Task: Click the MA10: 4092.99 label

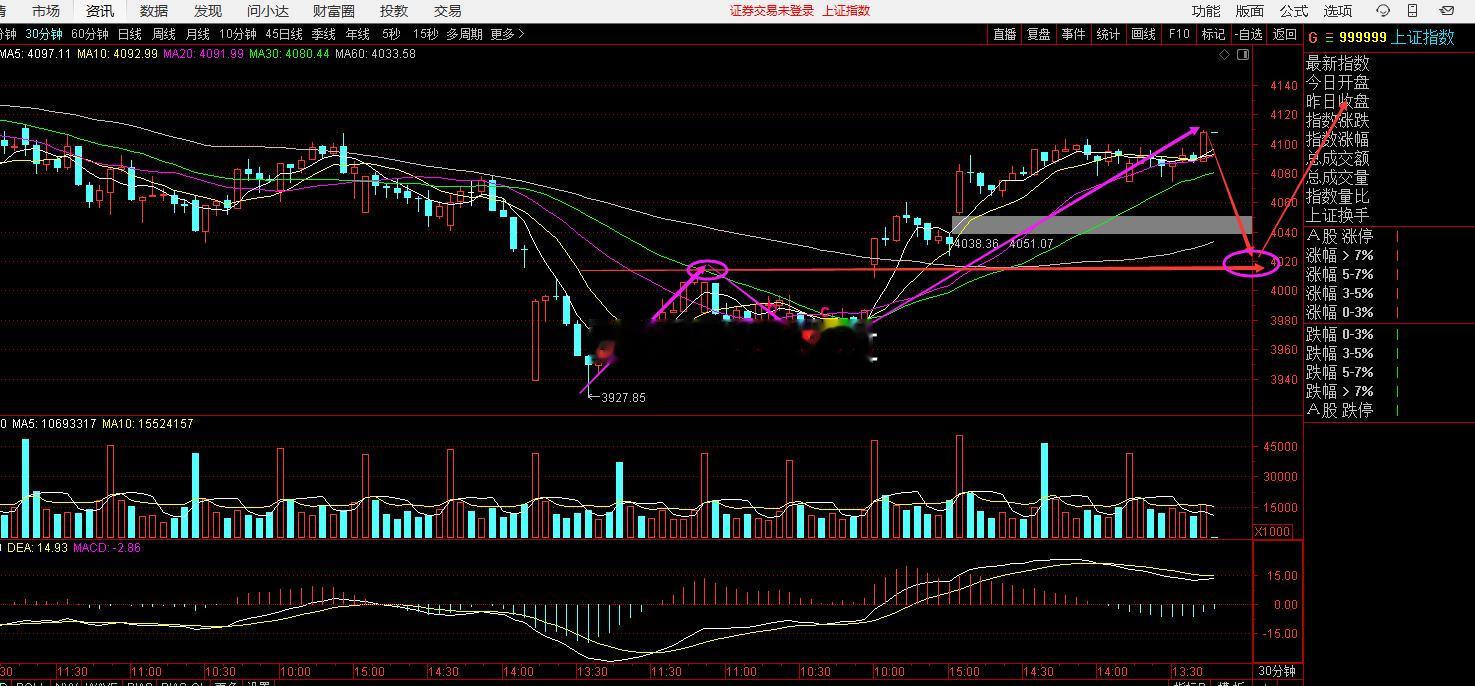Action: 117,54
